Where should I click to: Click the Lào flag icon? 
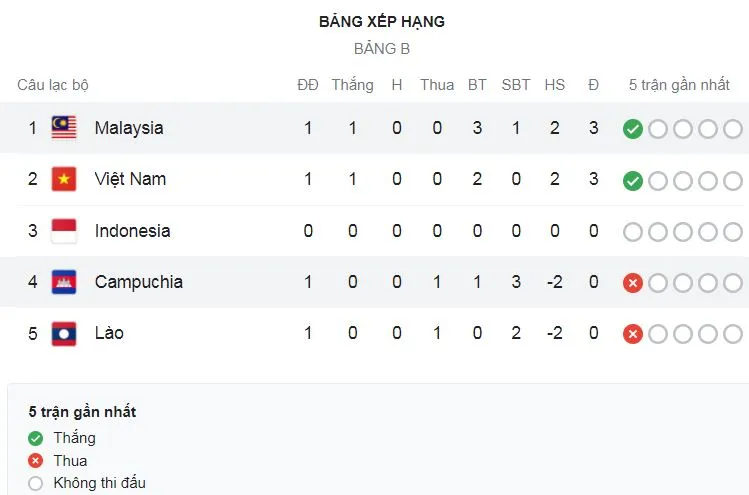coord(64,333)
